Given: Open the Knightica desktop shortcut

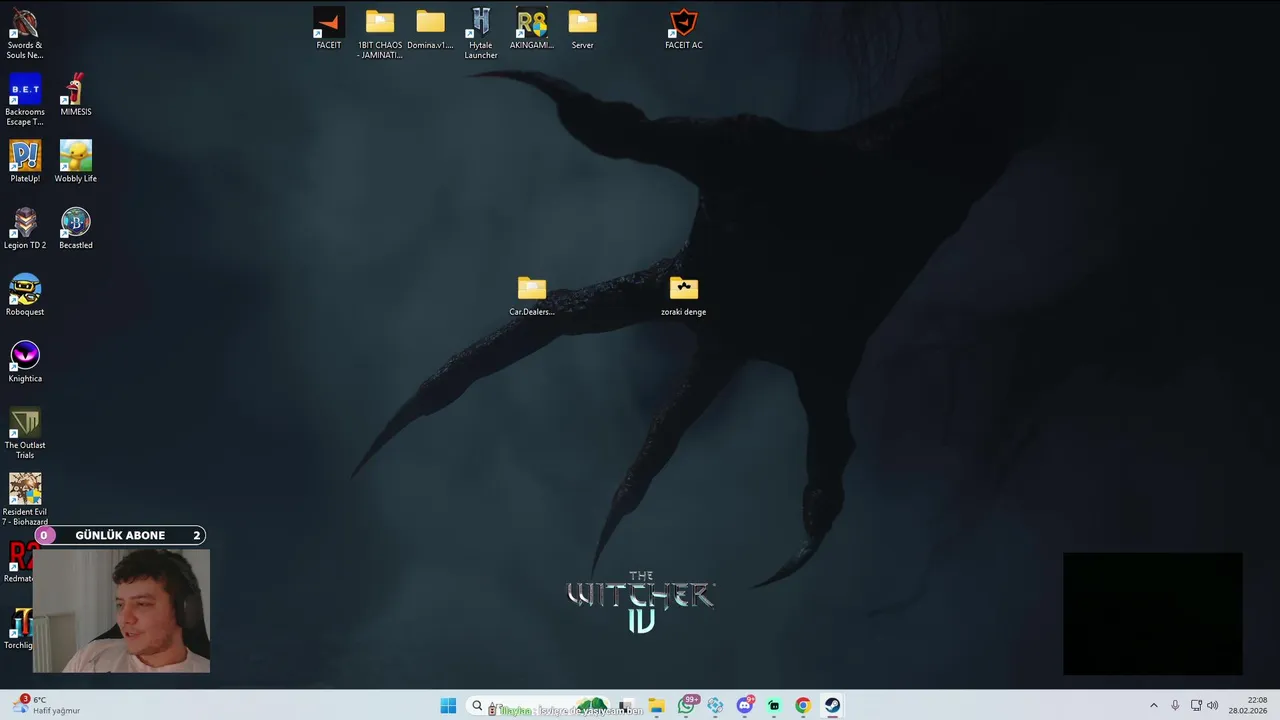Looking at the screenshot, I should (25, 363).
